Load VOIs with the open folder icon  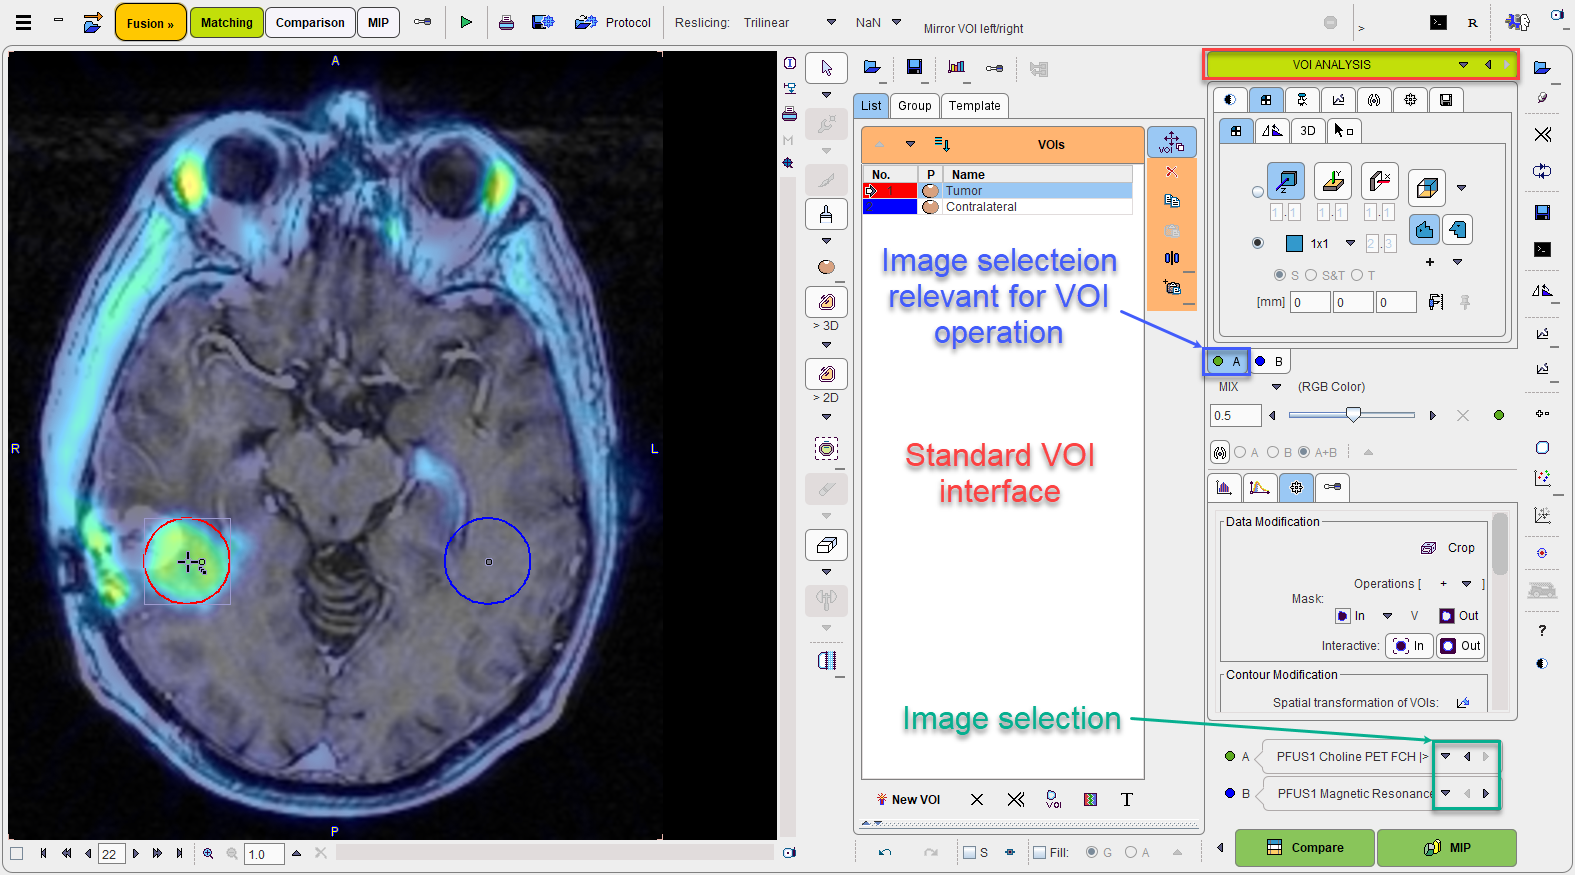(872, 67)
